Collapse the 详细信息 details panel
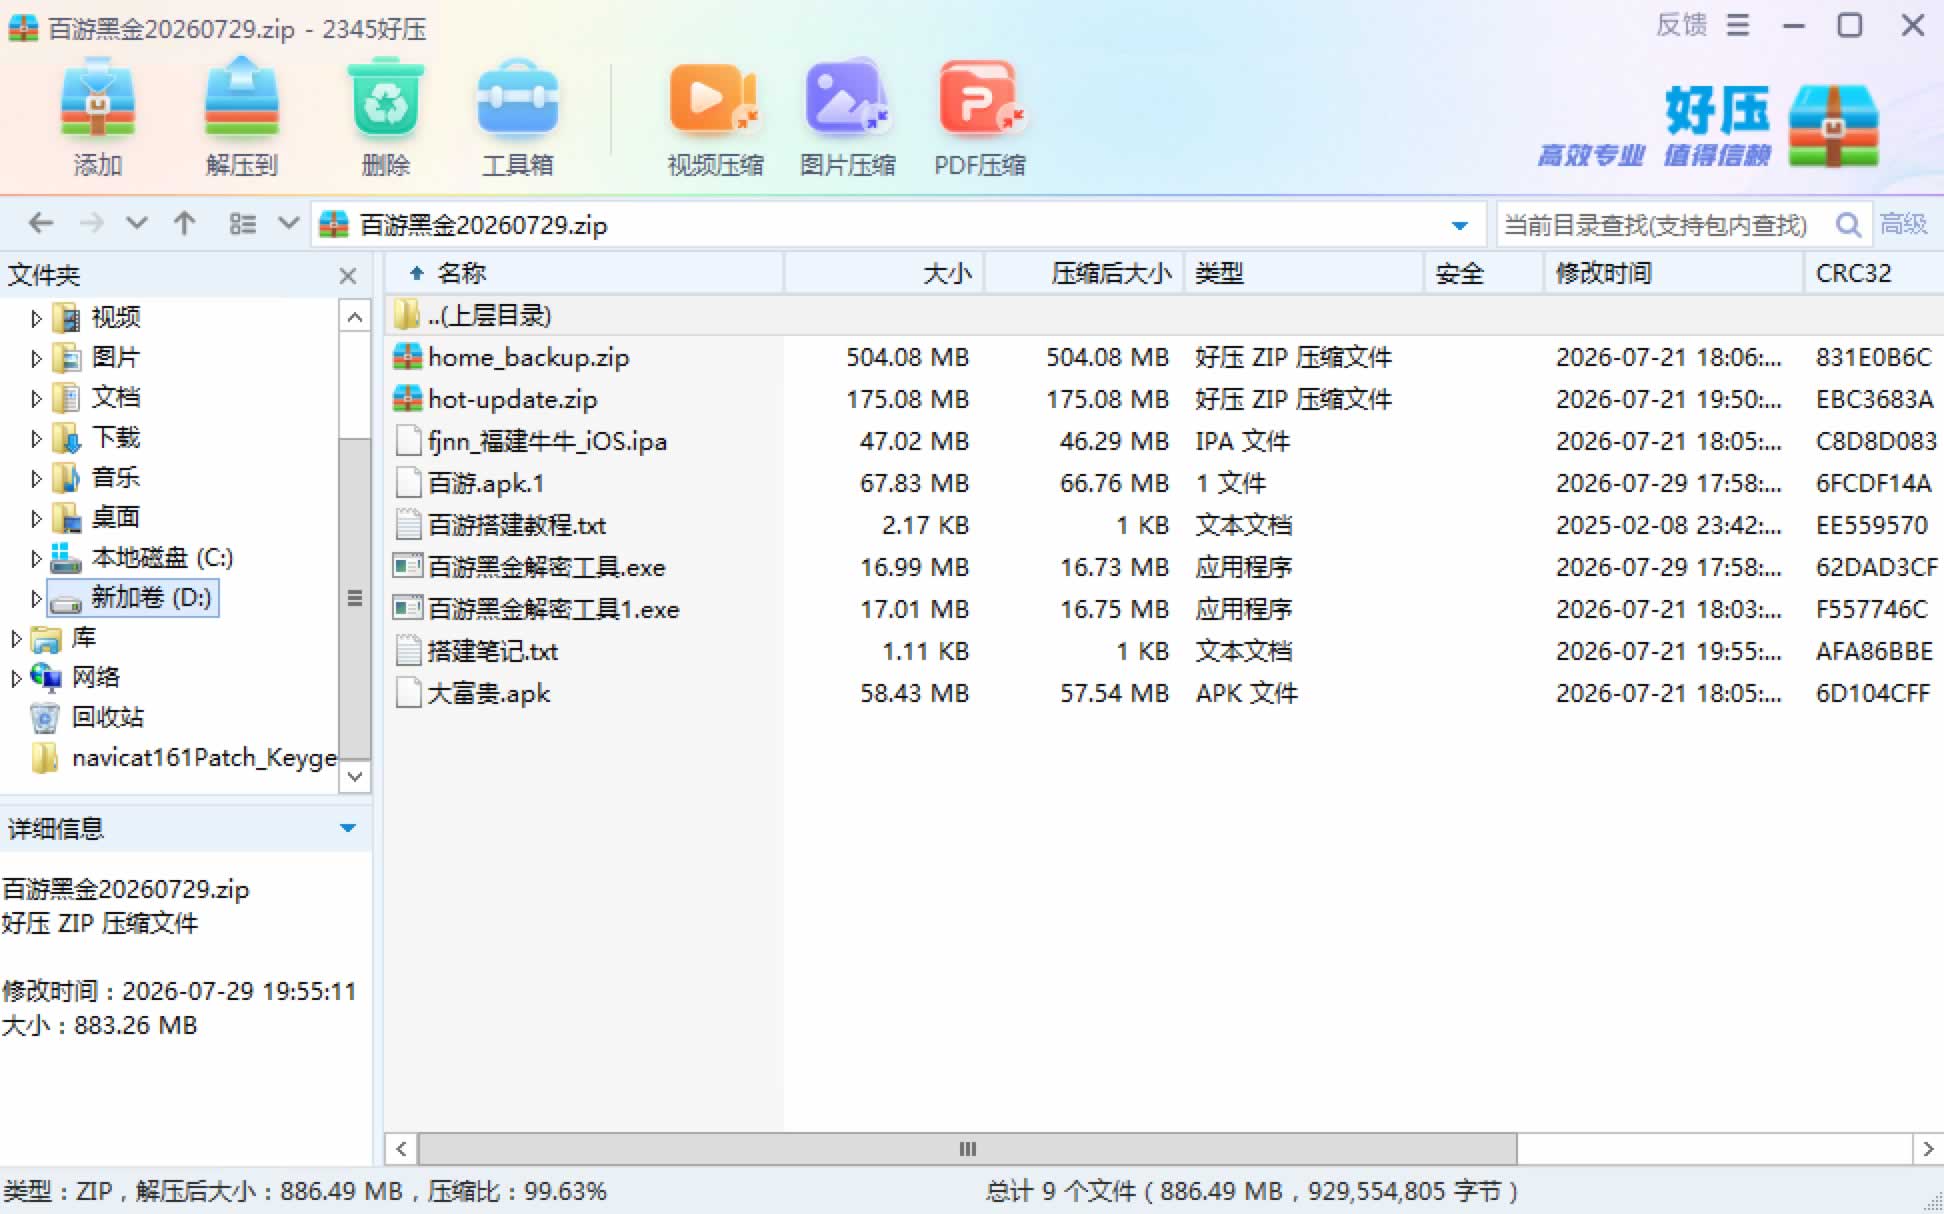The image size is (1944, 1214). coord(348,828)
